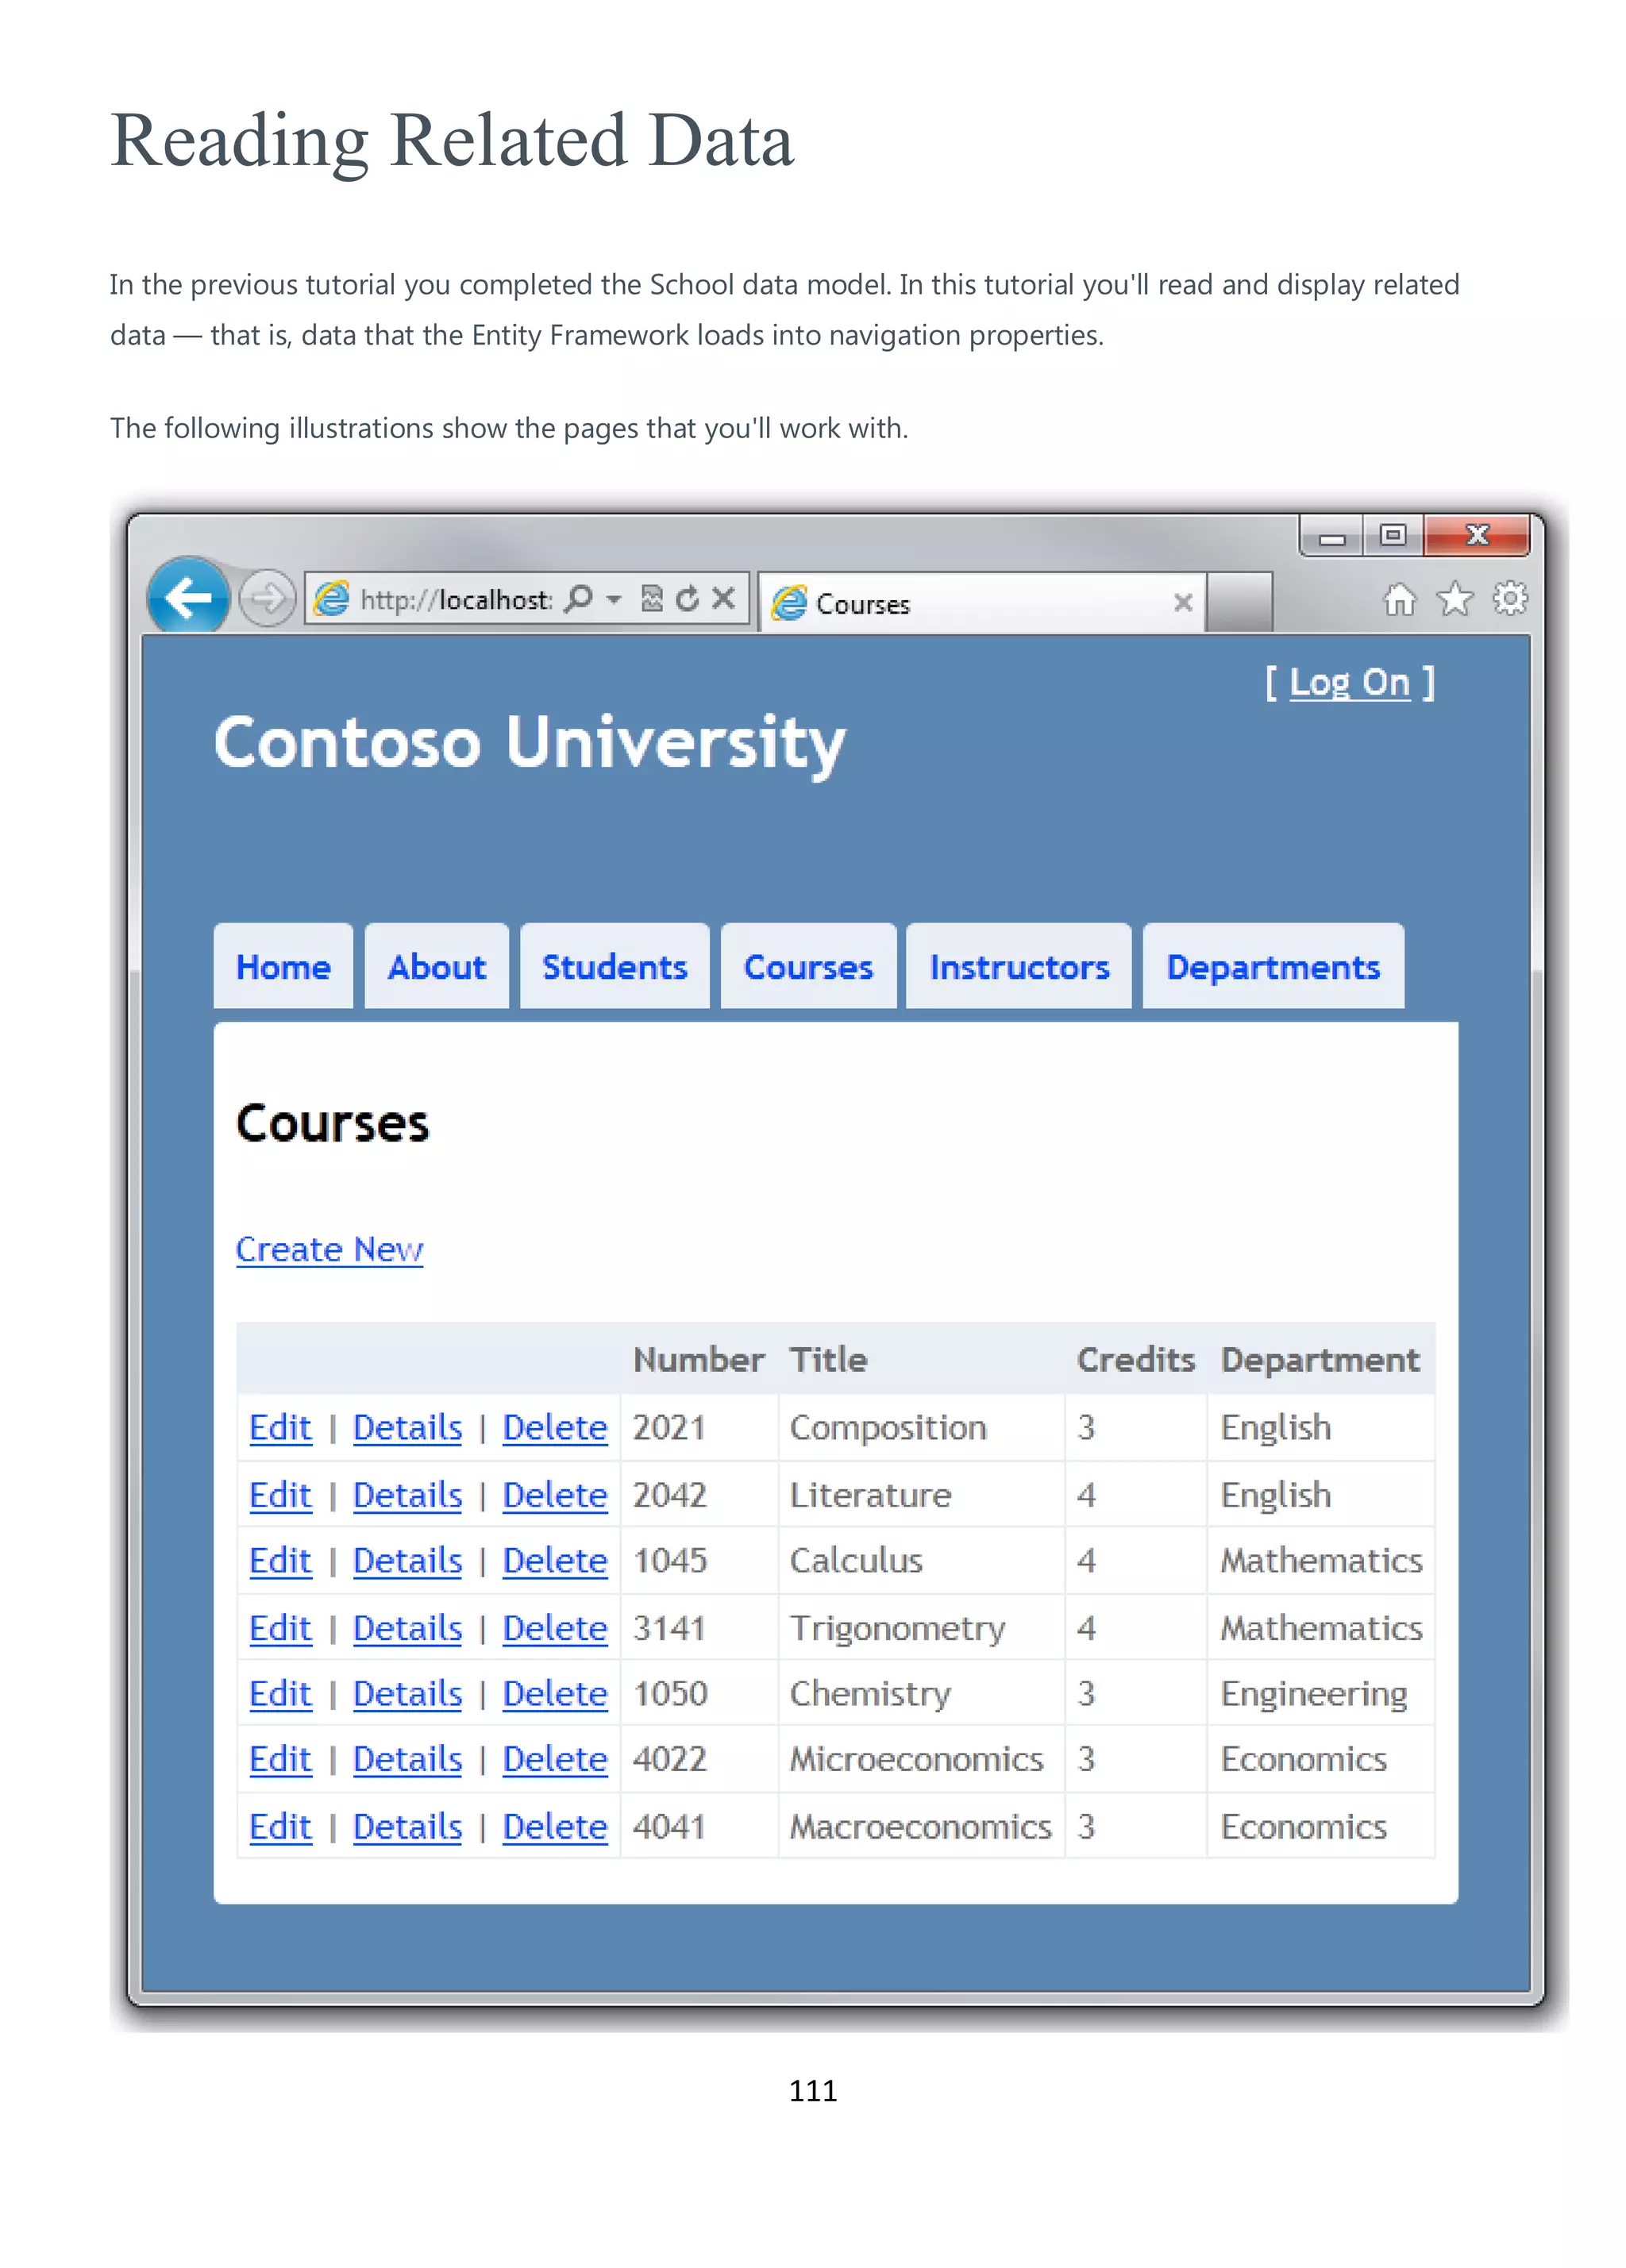Image resolution: width=1626 pixels, height=2268 pixels.
Task: Maximize the browser window
Action: pyautogui.click(x=1393, y=536)
